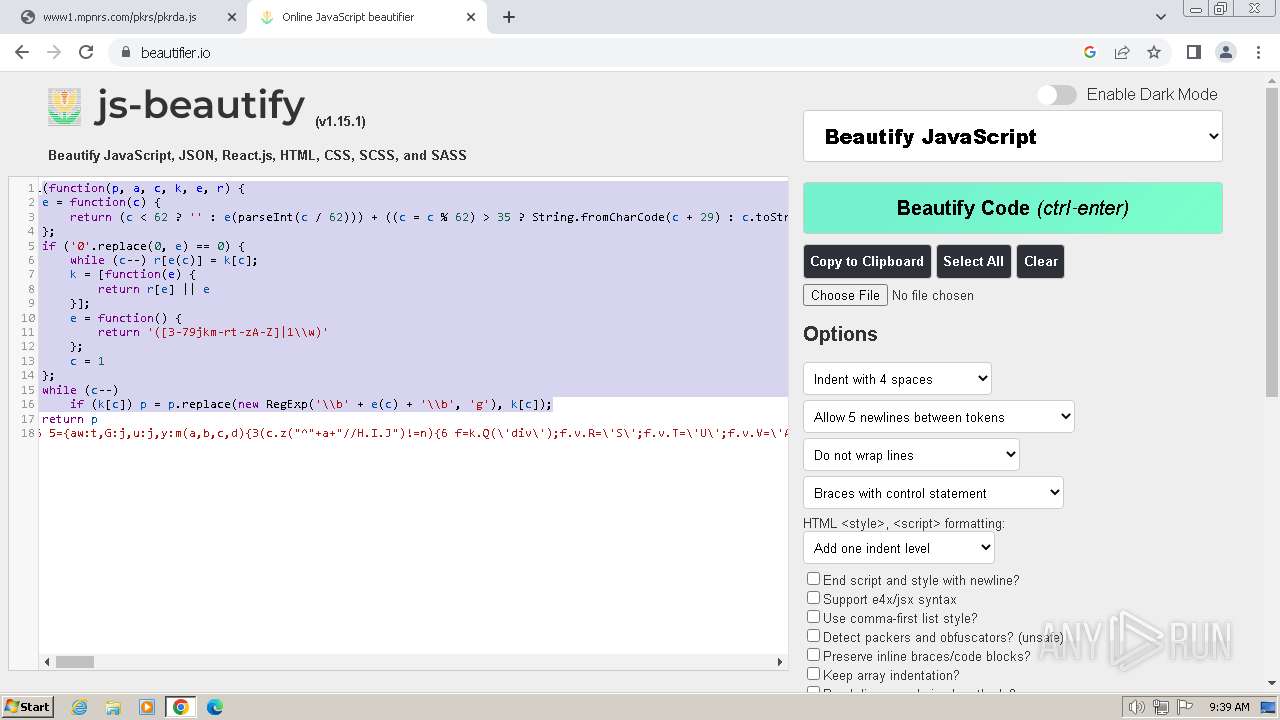
Task: Toggle Enable Dark Mode switch
Action: 1056,94
